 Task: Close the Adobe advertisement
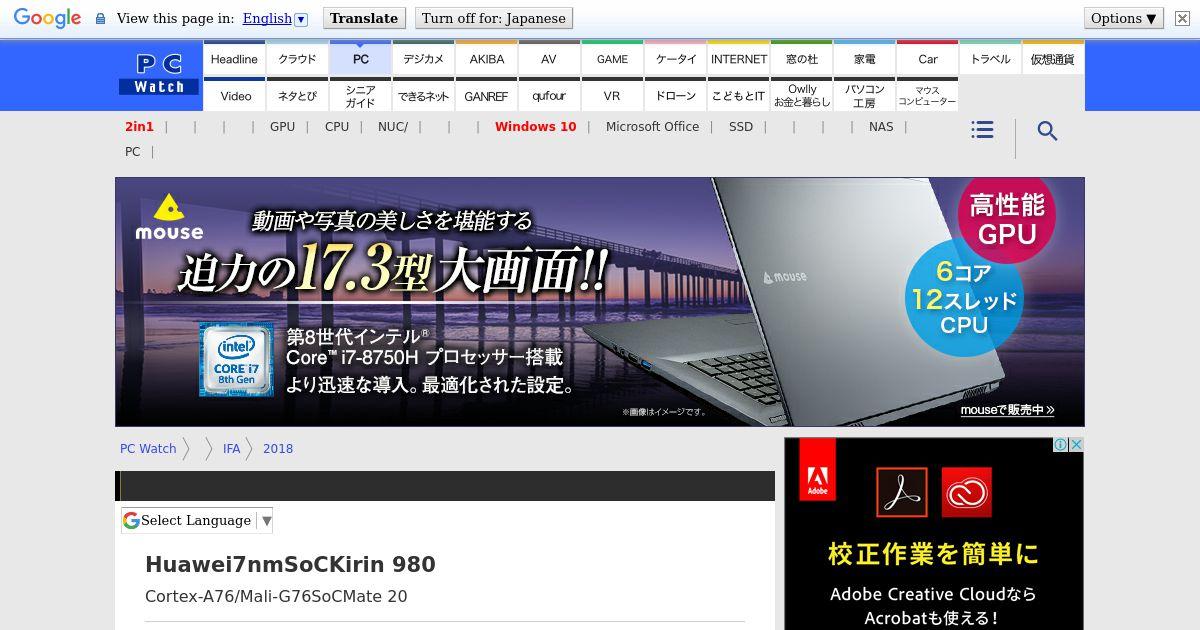[1077, 445]
